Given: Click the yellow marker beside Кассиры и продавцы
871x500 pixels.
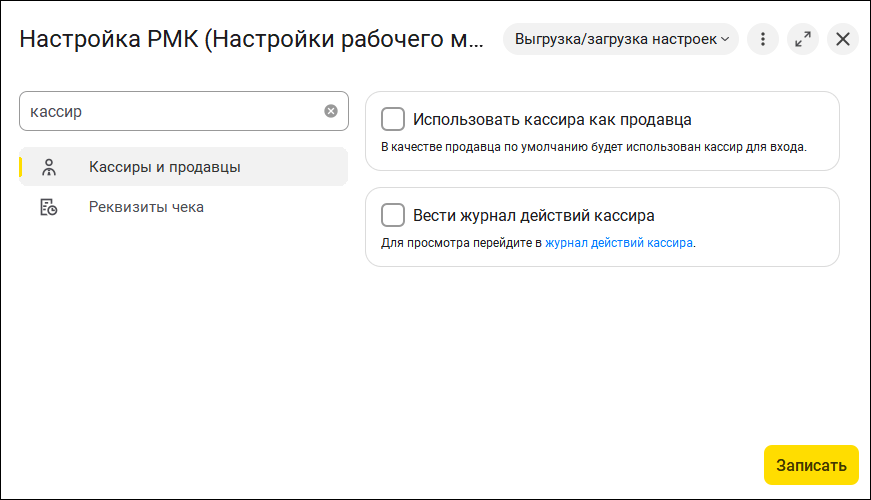Looking at the screenshot, I should point(21,167).
